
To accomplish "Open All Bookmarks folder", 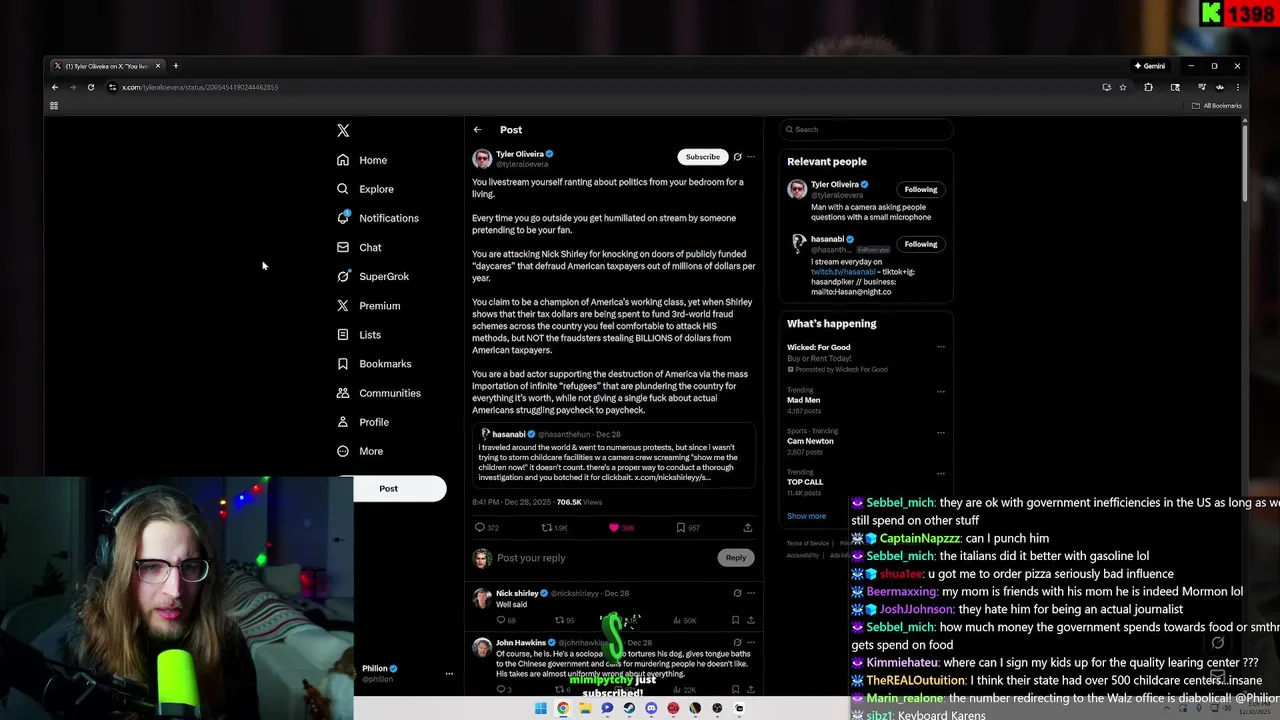I will (1217, 106).
